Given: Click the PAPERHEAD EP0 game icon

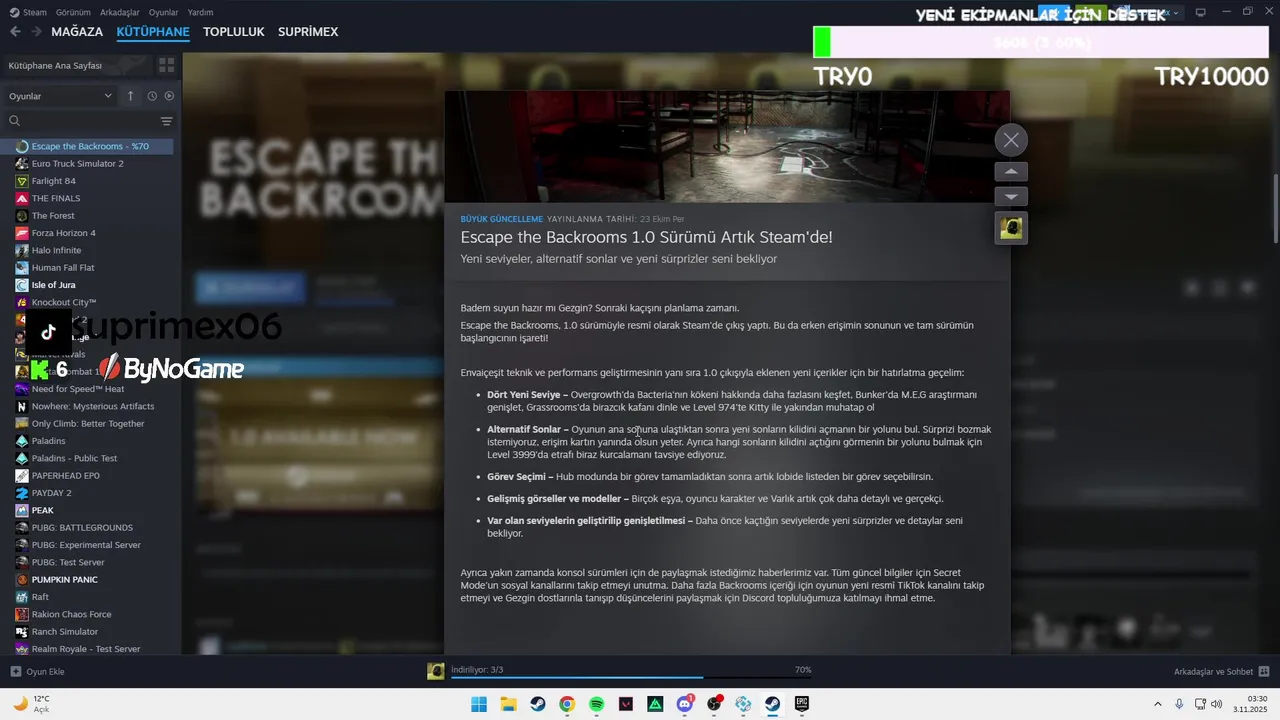Looking at the screenshot, I should [x=22, y=475].
